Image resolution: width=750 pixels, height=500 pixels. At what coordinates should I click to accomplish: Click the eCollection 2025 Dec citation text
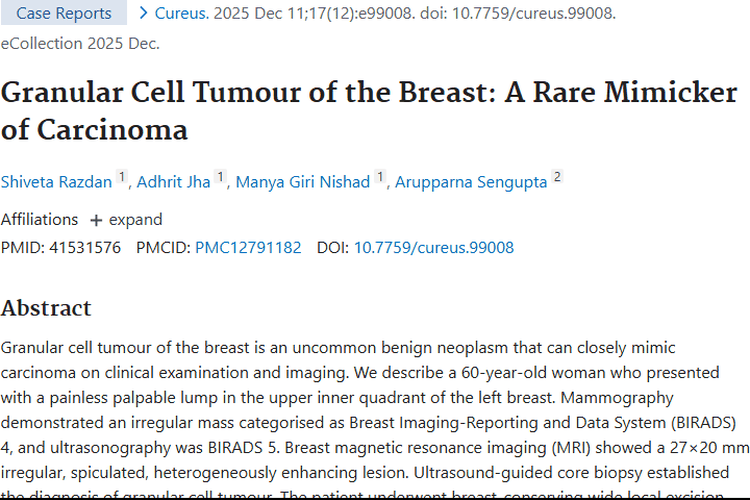click(80, 43)
